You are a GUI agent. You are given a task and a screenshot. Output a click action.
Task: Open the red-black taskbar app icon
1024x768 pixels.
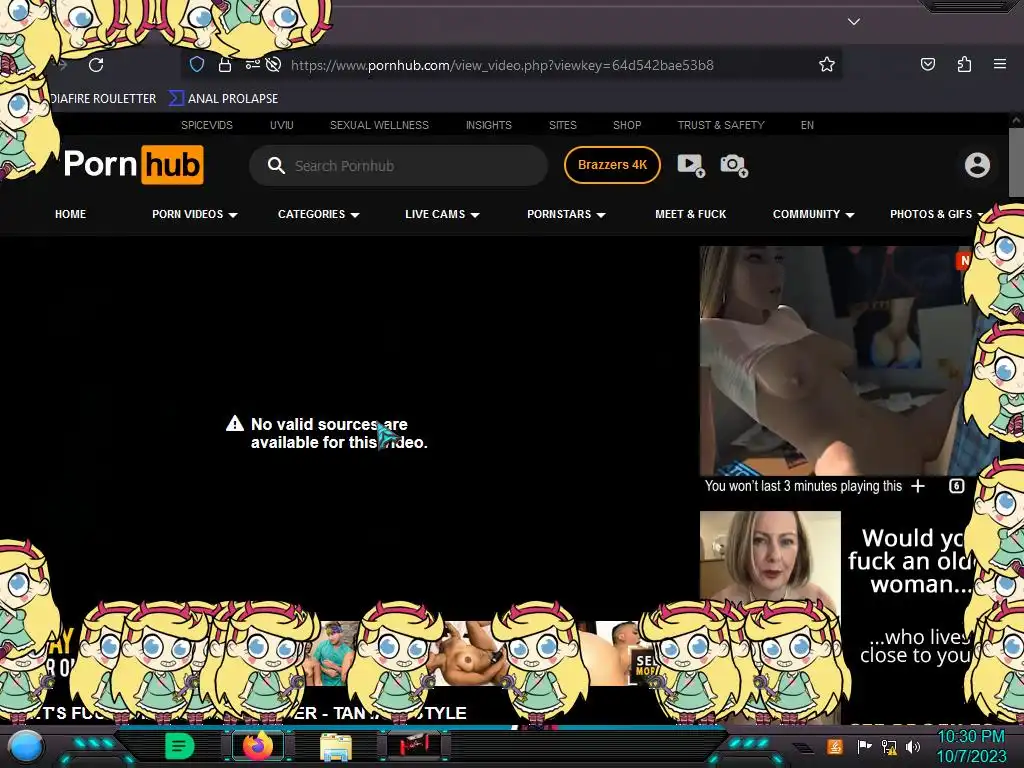click(x=414, y=746)
